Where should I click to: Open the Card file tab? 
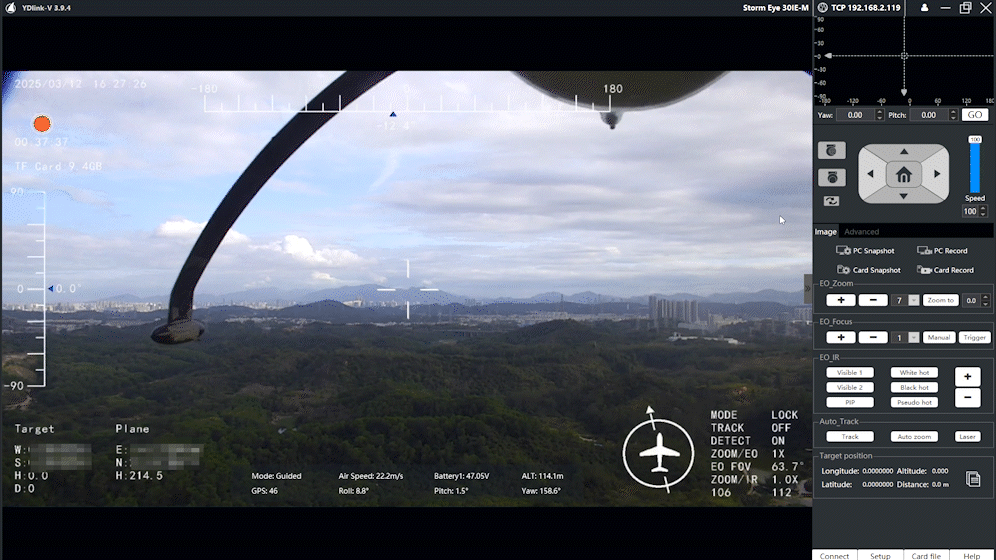tap(926, 555)
